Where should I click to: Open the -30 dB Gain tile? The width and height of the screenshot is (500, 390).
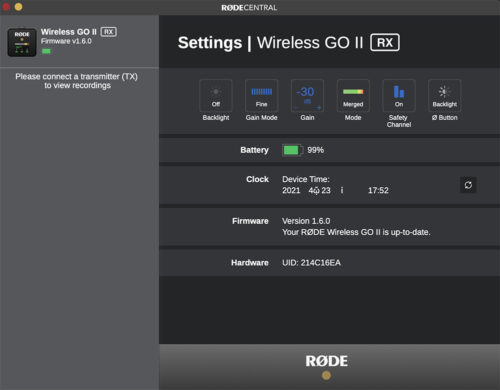(307, 96)
